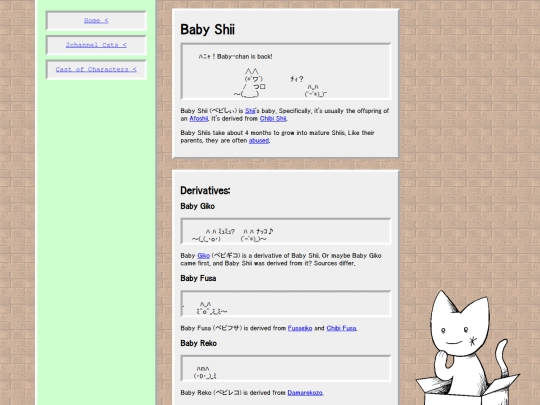Click the Baby Reko subheading
The width and height of the screenshot is (540, 405).
198,343
